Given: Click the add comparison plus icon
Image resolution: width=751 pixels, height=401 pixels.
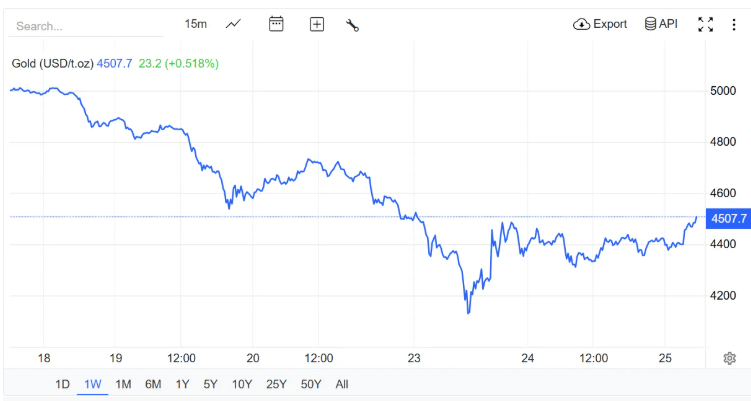Looking at the screenshot, I should (317, 24).
